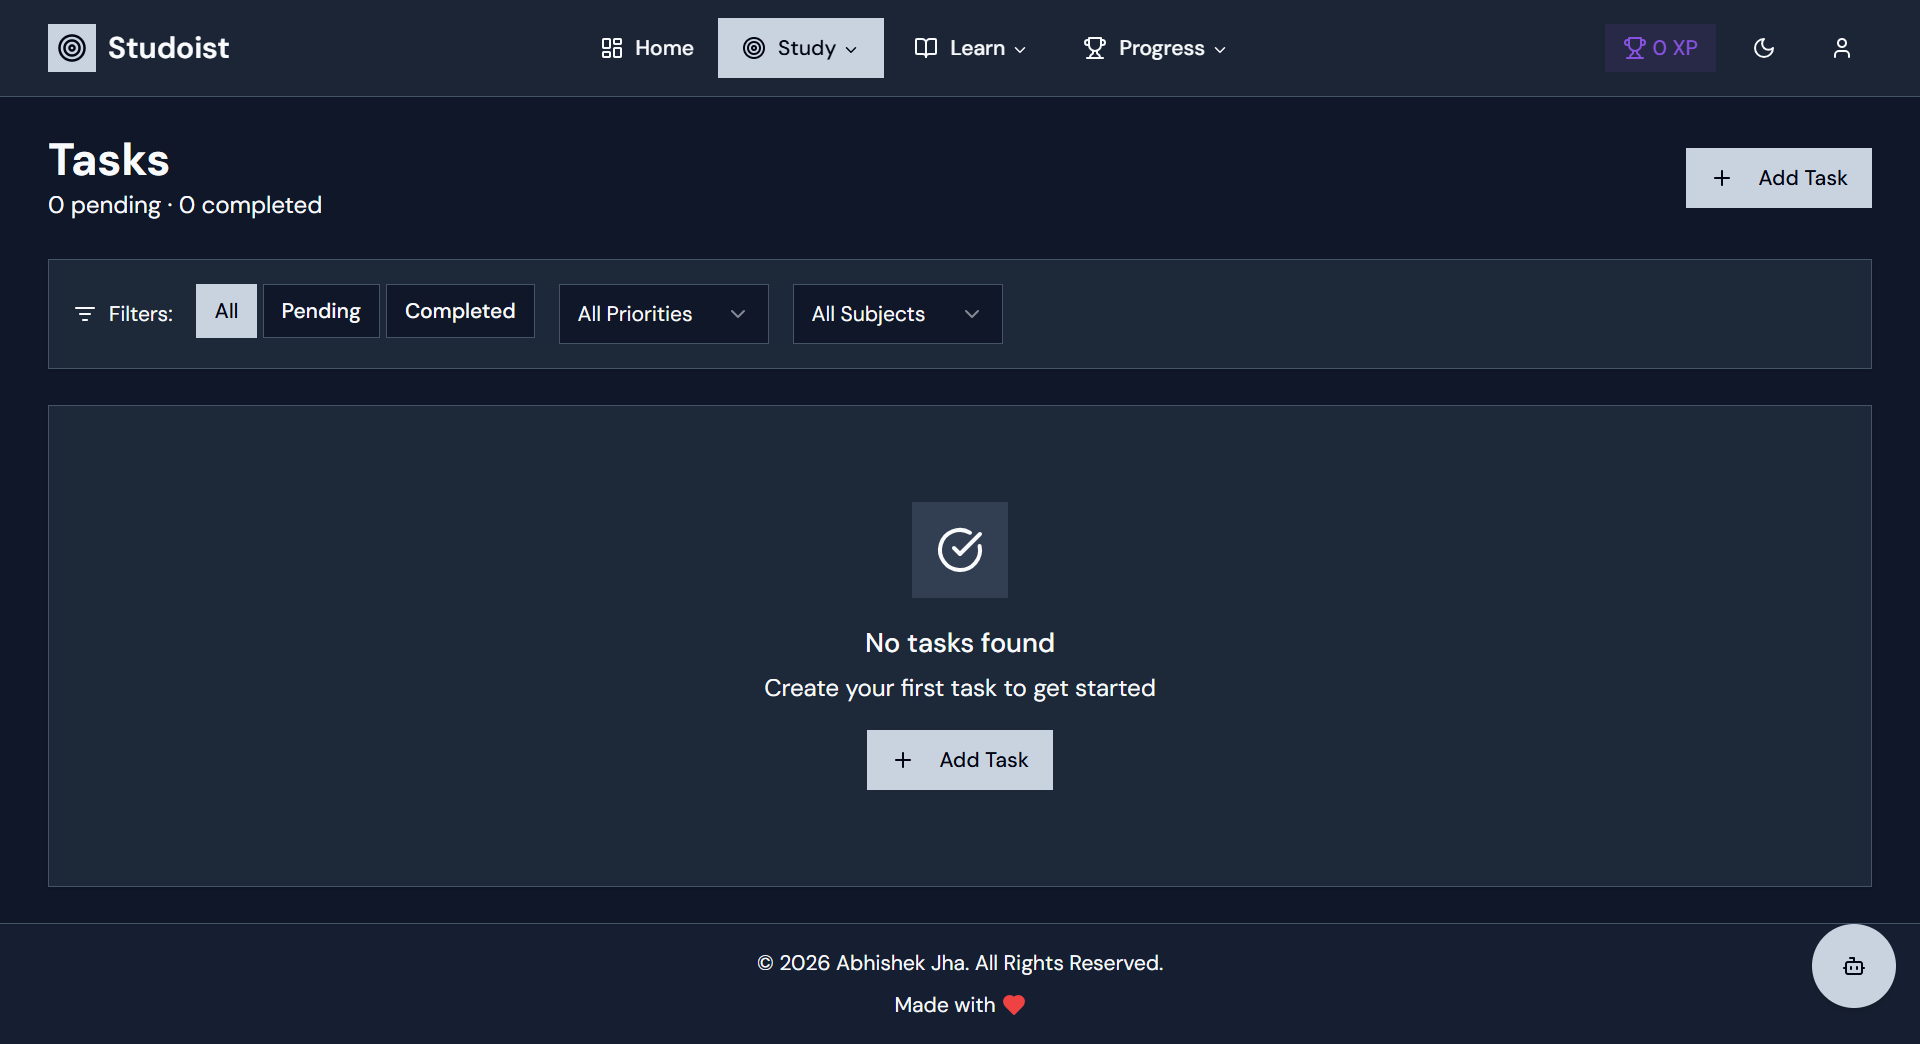
Task: Expand the All Subjects dropdown
Action: (x=896, y=313)
